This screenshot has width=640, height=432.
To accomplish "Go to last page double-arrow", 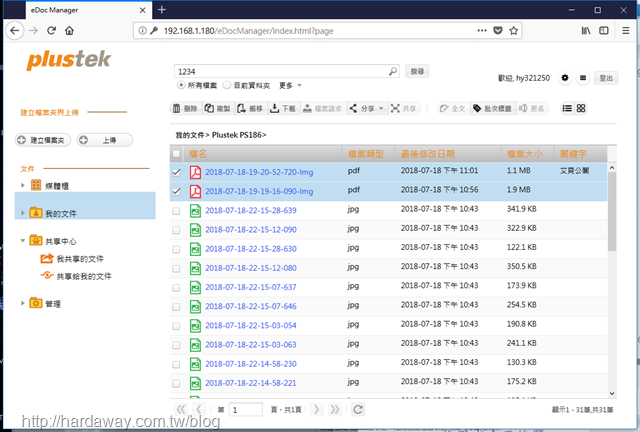I will [x=334, y=409].
